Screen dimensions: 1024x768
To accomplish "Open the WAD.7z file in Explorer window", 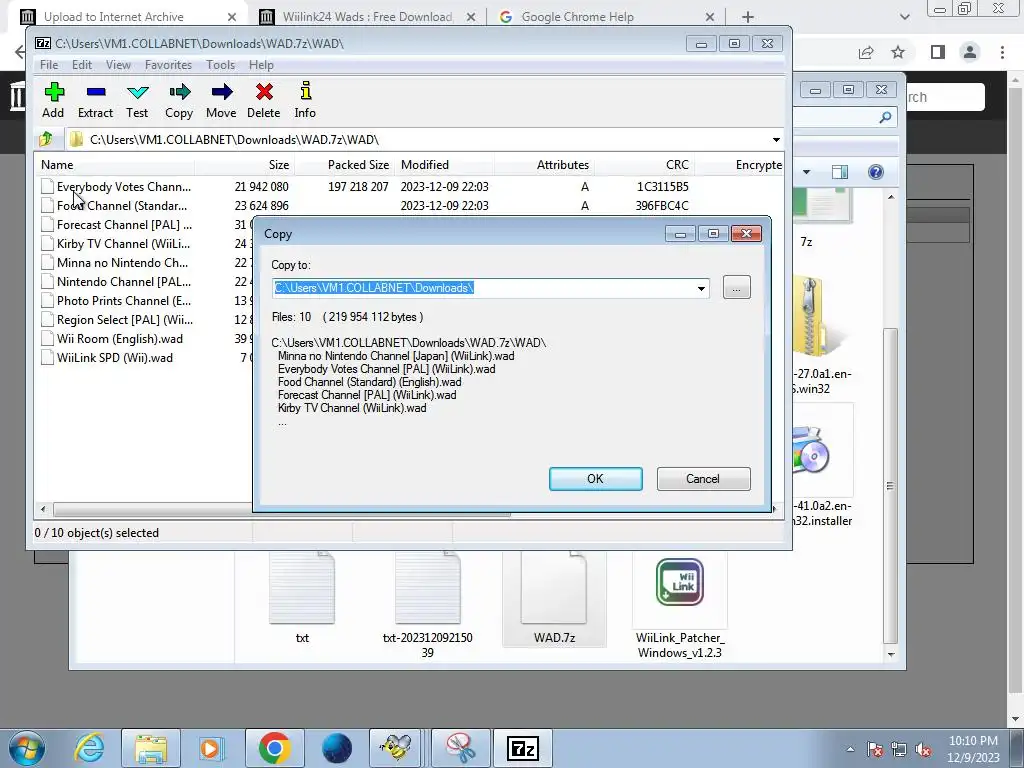I will (x=554, y=599).
